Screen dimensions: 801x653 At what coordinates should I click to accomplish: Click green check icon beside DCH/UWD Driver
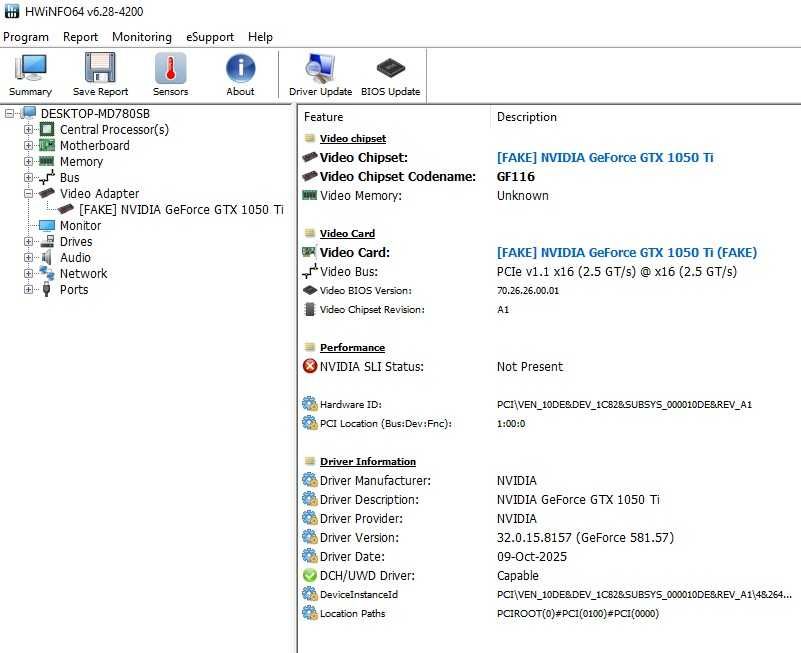(x=310, y=575)
